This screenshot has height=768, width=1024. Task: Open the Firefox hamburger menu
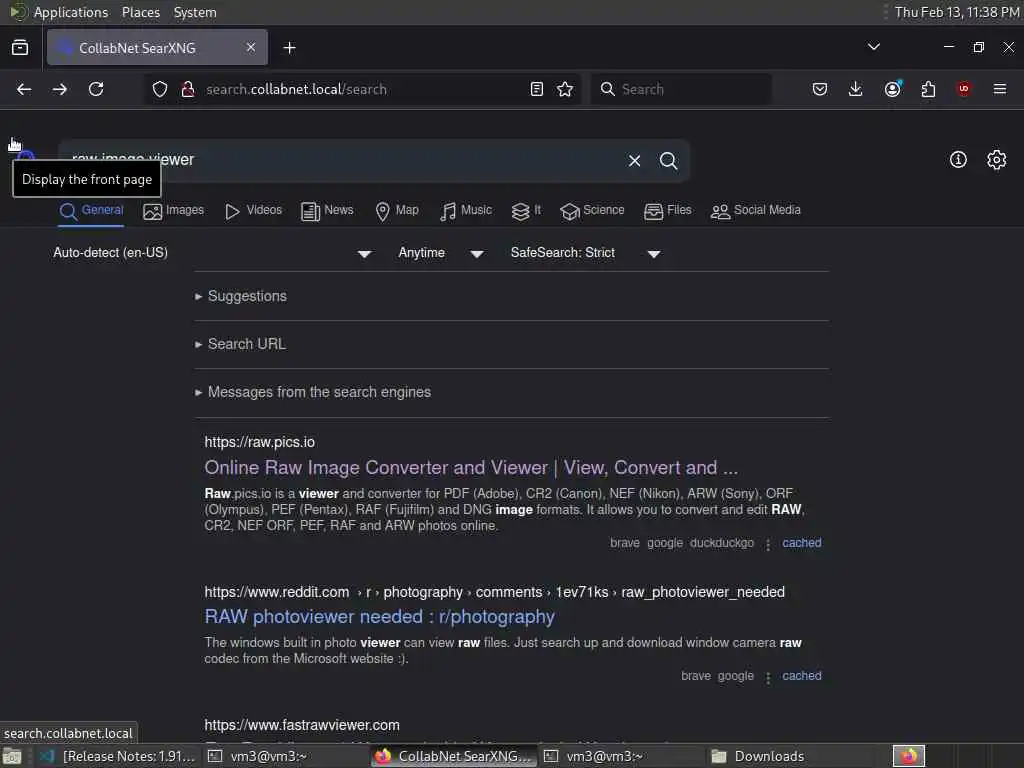1000,89
